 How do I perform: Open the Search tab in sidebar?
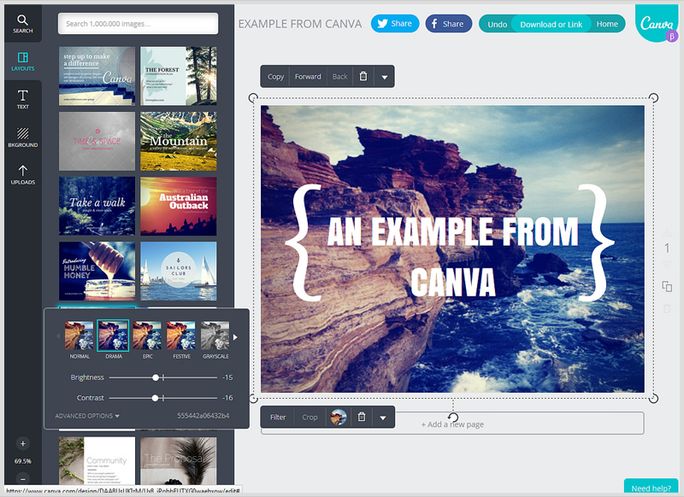point(23,24)
